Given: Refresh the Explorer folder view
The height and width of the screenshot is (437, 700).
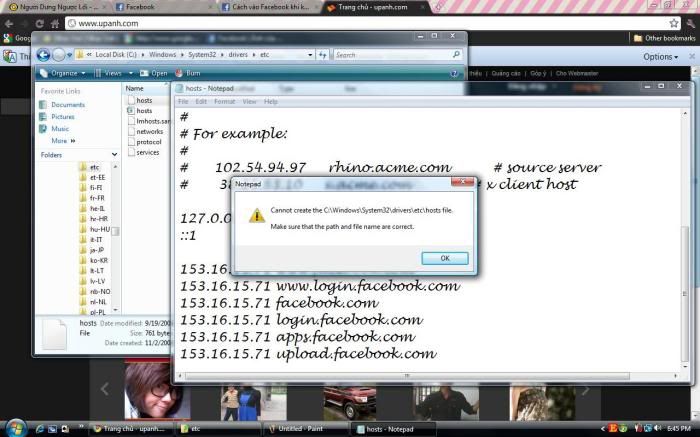Looking at the screenshot, I should [322, 55].
